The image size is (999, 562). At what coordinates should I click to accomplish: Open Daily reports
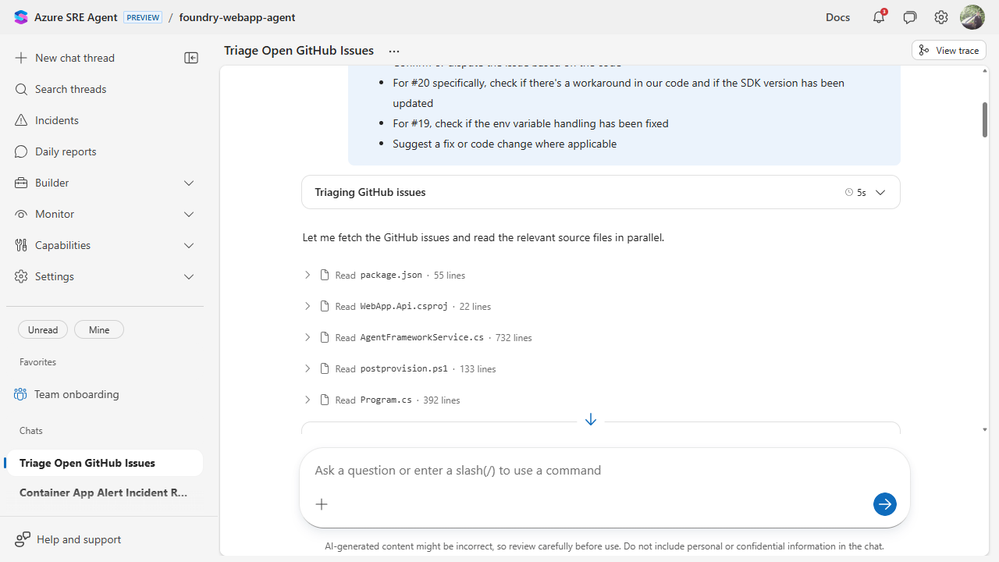(66, 152)
